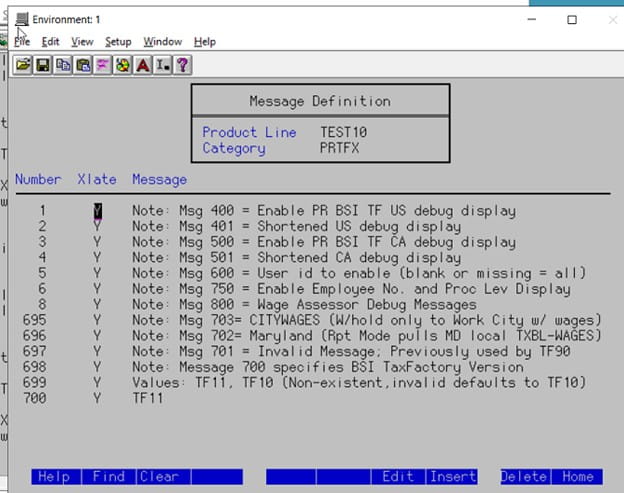Click the color palette toolbar icon
Image resolution: width=624 pixels, height=493 pixels.
point(123,65)
